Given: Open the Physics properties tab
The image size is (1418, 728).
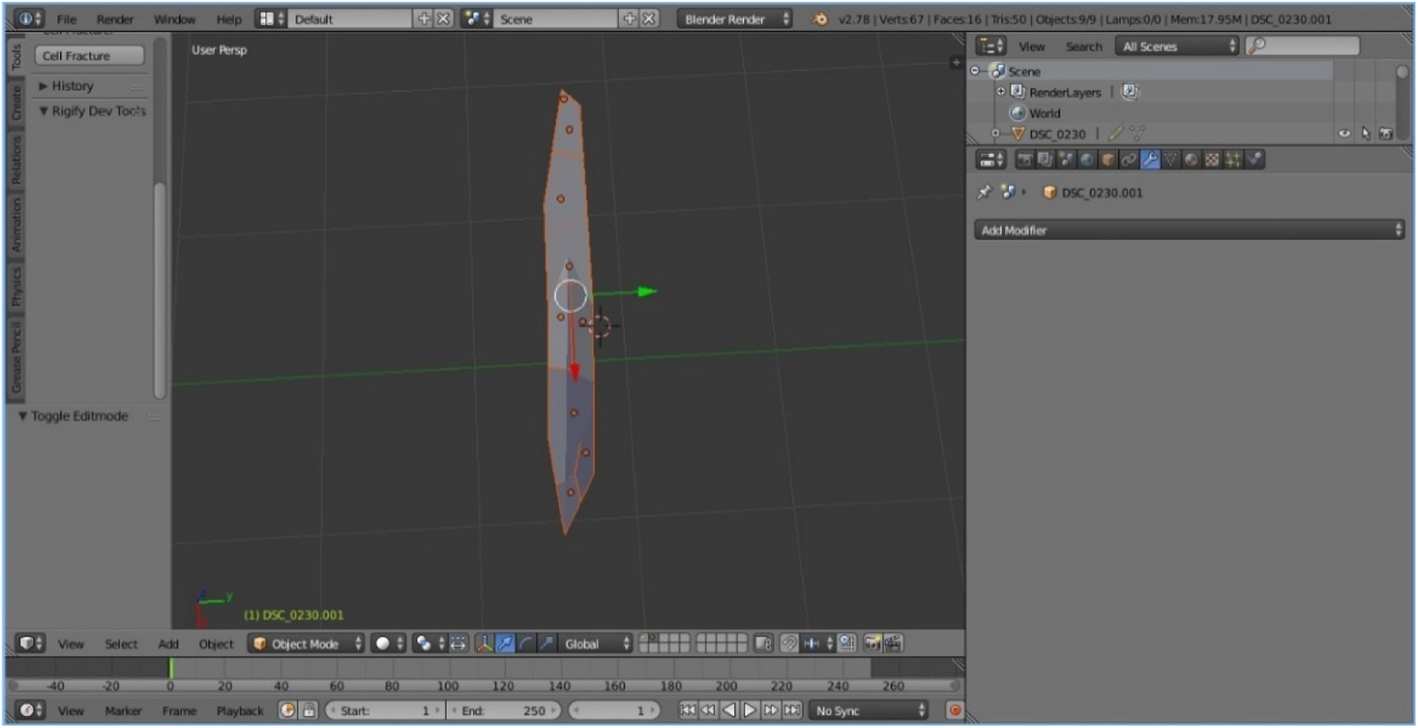Looking at the screenshot, I should (1254, 160).
